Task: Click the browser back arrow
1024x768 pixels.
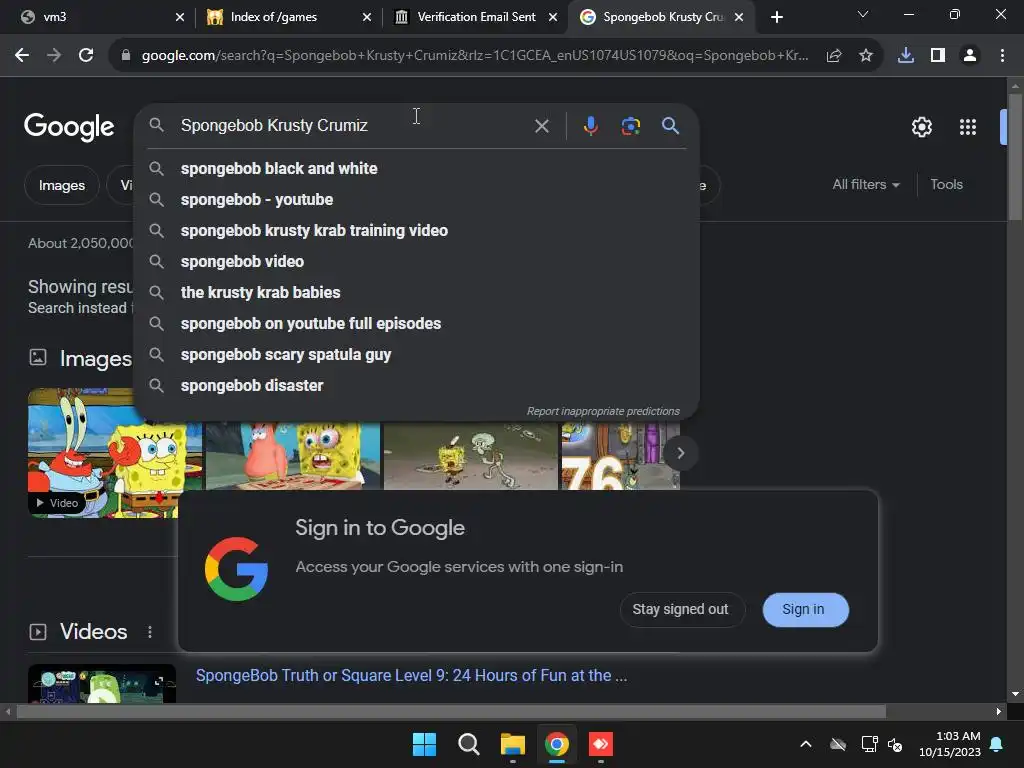Action: (22, 56)
